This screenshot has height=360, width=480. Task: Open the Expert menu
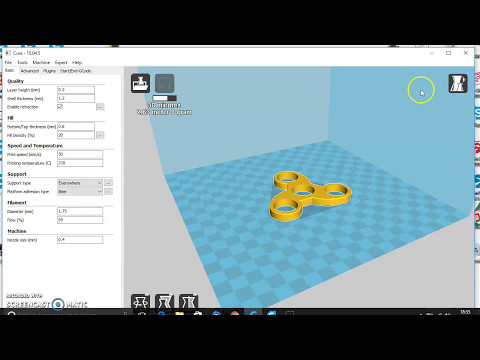pos(61,62)
